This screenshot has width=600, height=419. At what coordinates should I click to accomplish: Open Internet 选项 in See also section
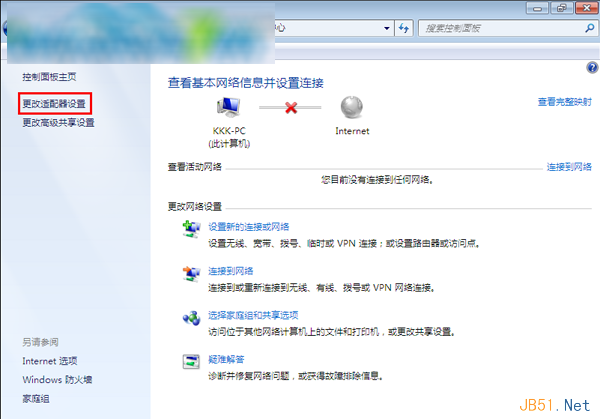pos(49,360)
